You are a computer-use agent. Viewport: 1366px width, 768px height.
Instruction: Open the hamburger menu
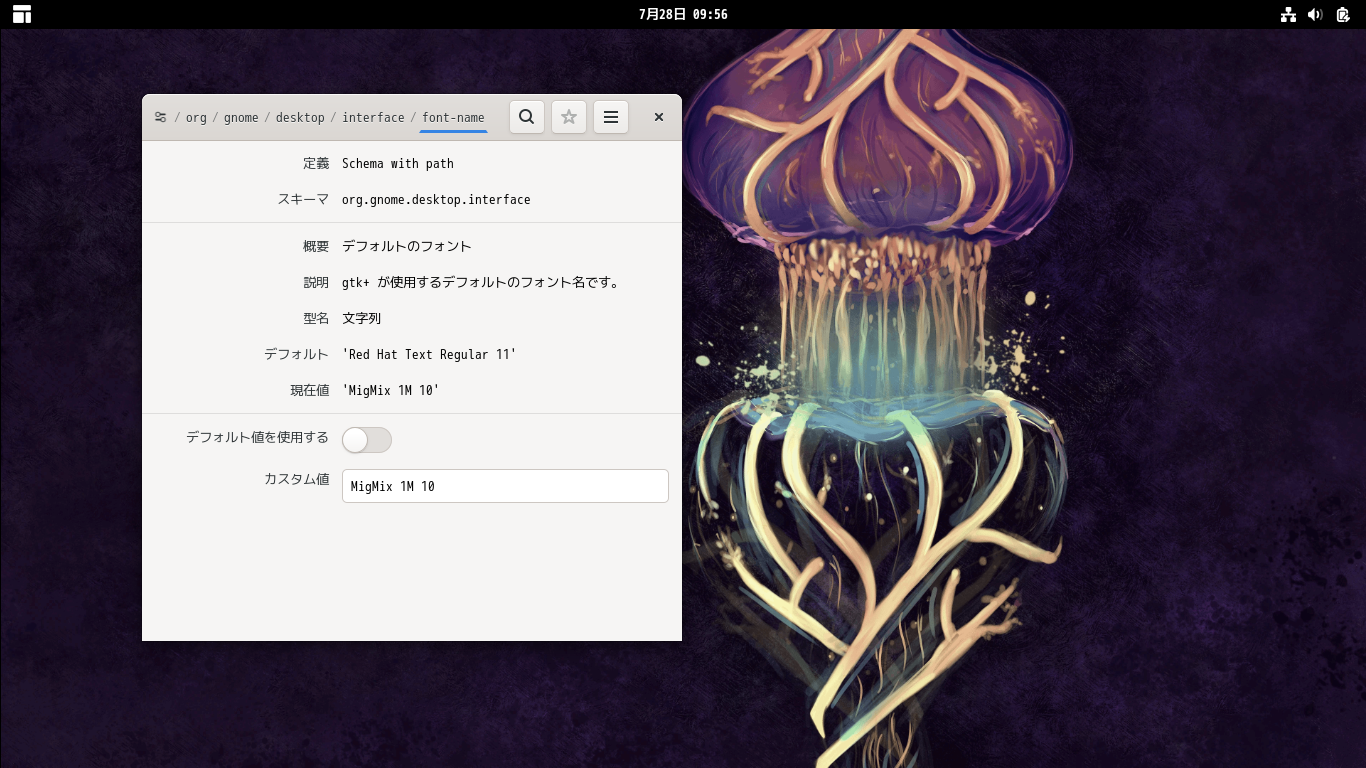611,117
